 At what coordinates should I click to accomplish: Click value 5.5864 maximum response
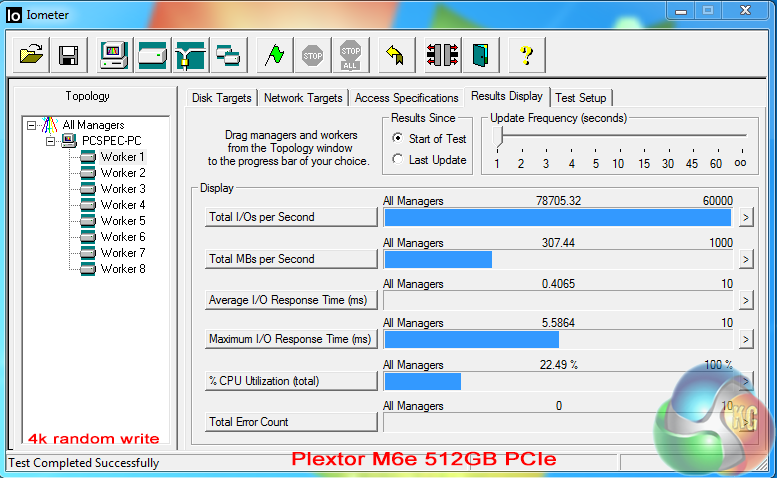coord(558,323)
